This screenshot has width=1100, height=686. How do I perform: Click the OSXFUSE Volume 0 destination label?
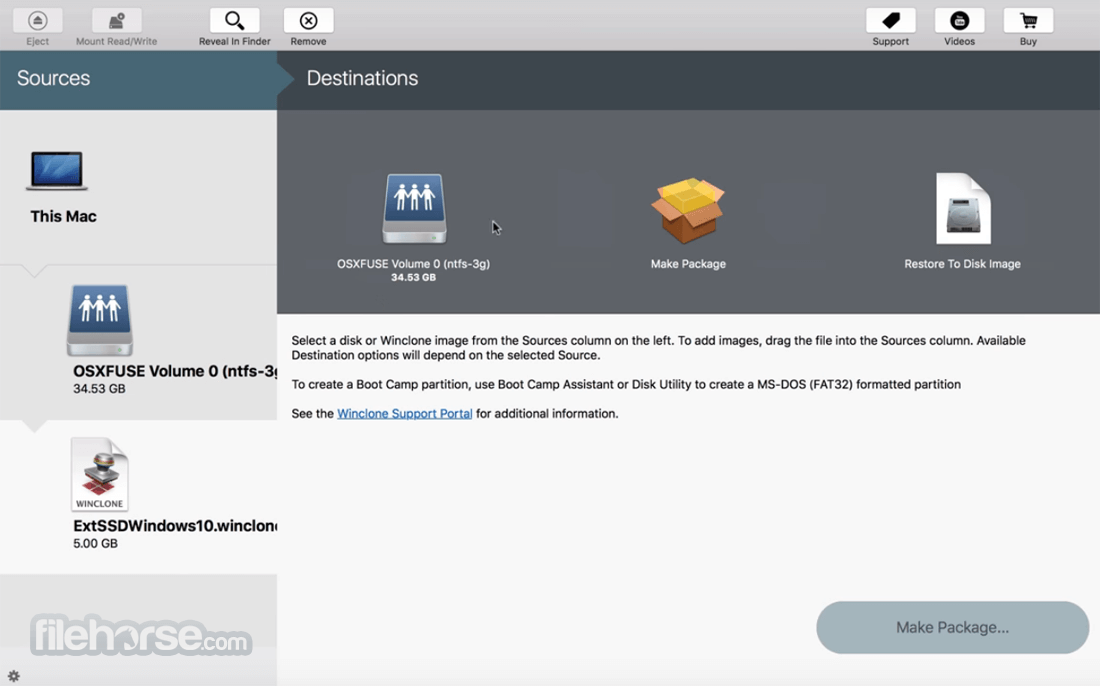413,264
